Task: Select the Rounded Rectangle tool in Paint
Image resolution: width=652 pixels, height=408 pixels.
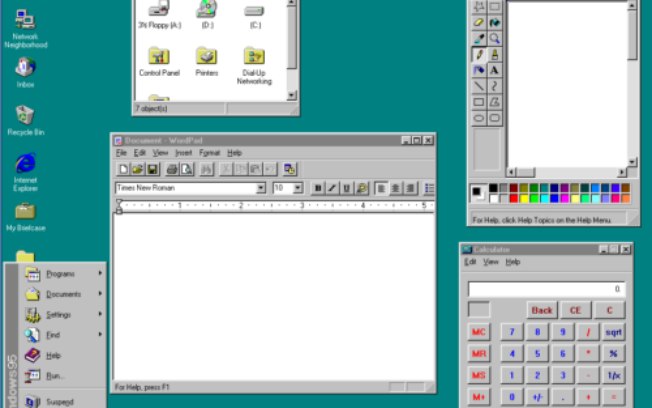Action: [494, 118]
